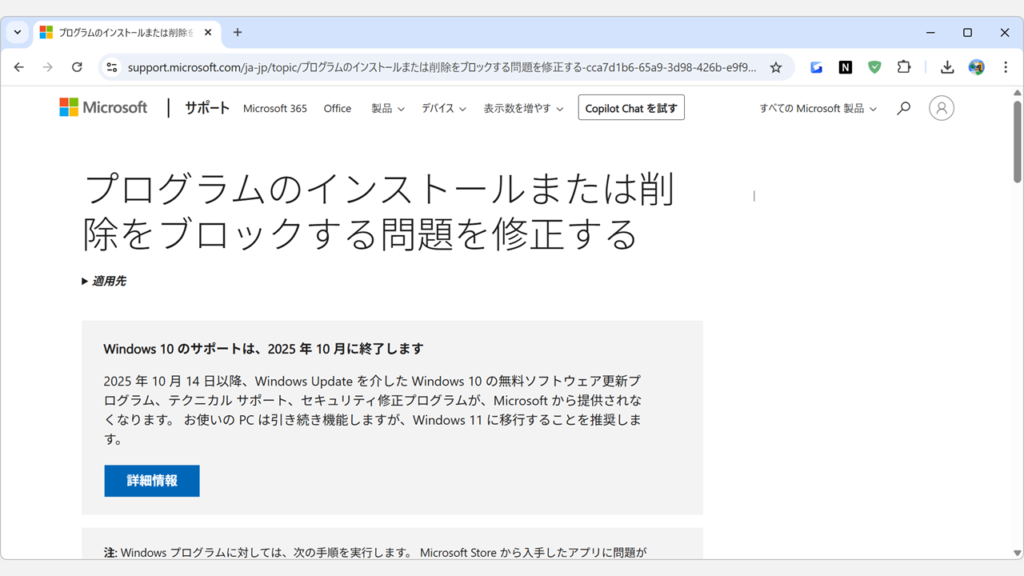This screenshot has height=576, width=1024.
Task: Open the blue translate extension icon
Action: click(816, 67)
